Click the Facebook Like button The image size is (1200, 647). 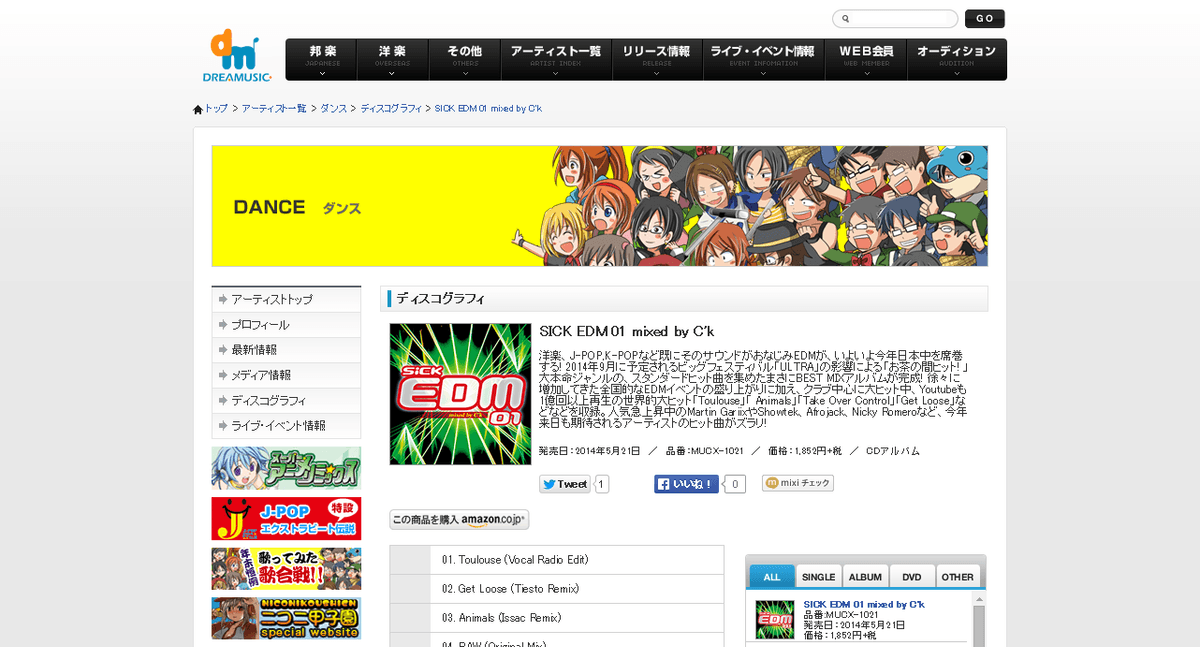click(687, 484)
